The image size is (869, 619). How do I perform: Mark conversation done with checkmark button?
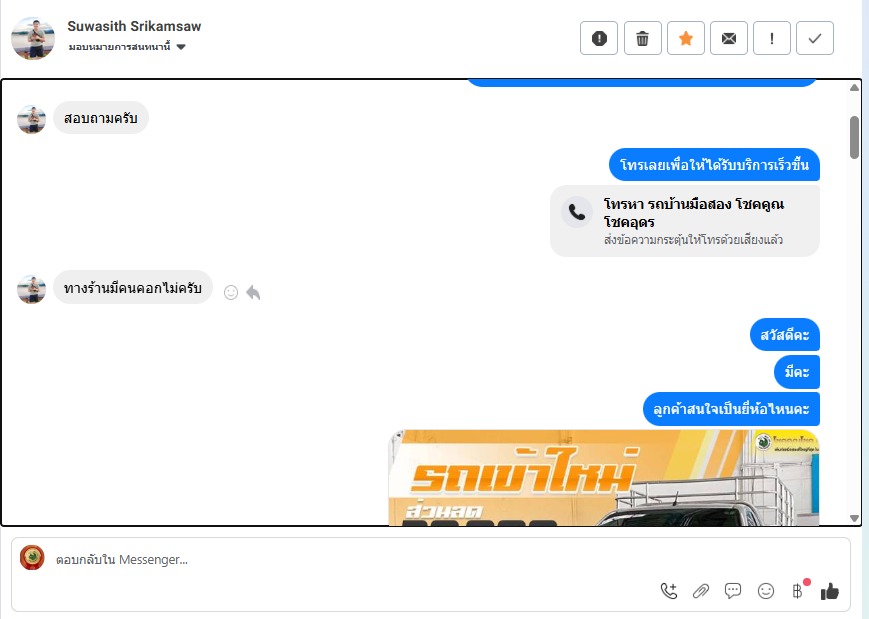pos(815,38)
